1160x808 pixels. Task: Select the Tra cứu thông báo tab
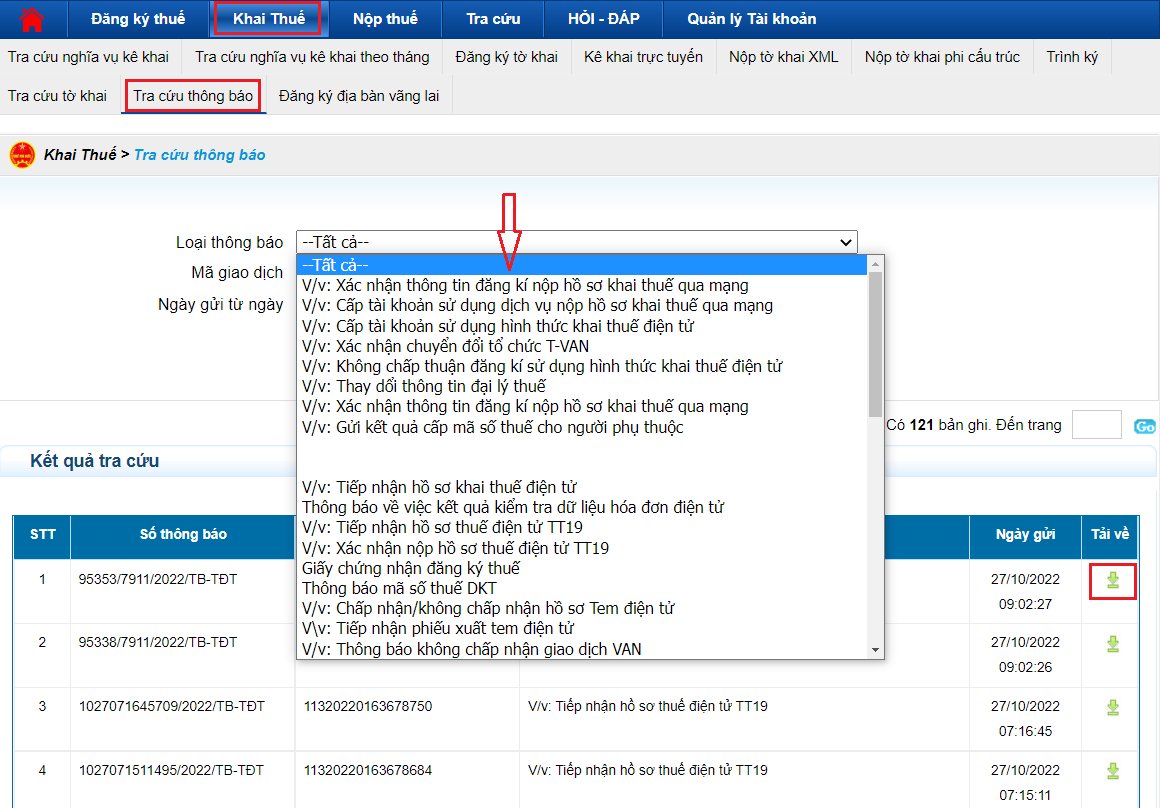click(x=193, y=96)
